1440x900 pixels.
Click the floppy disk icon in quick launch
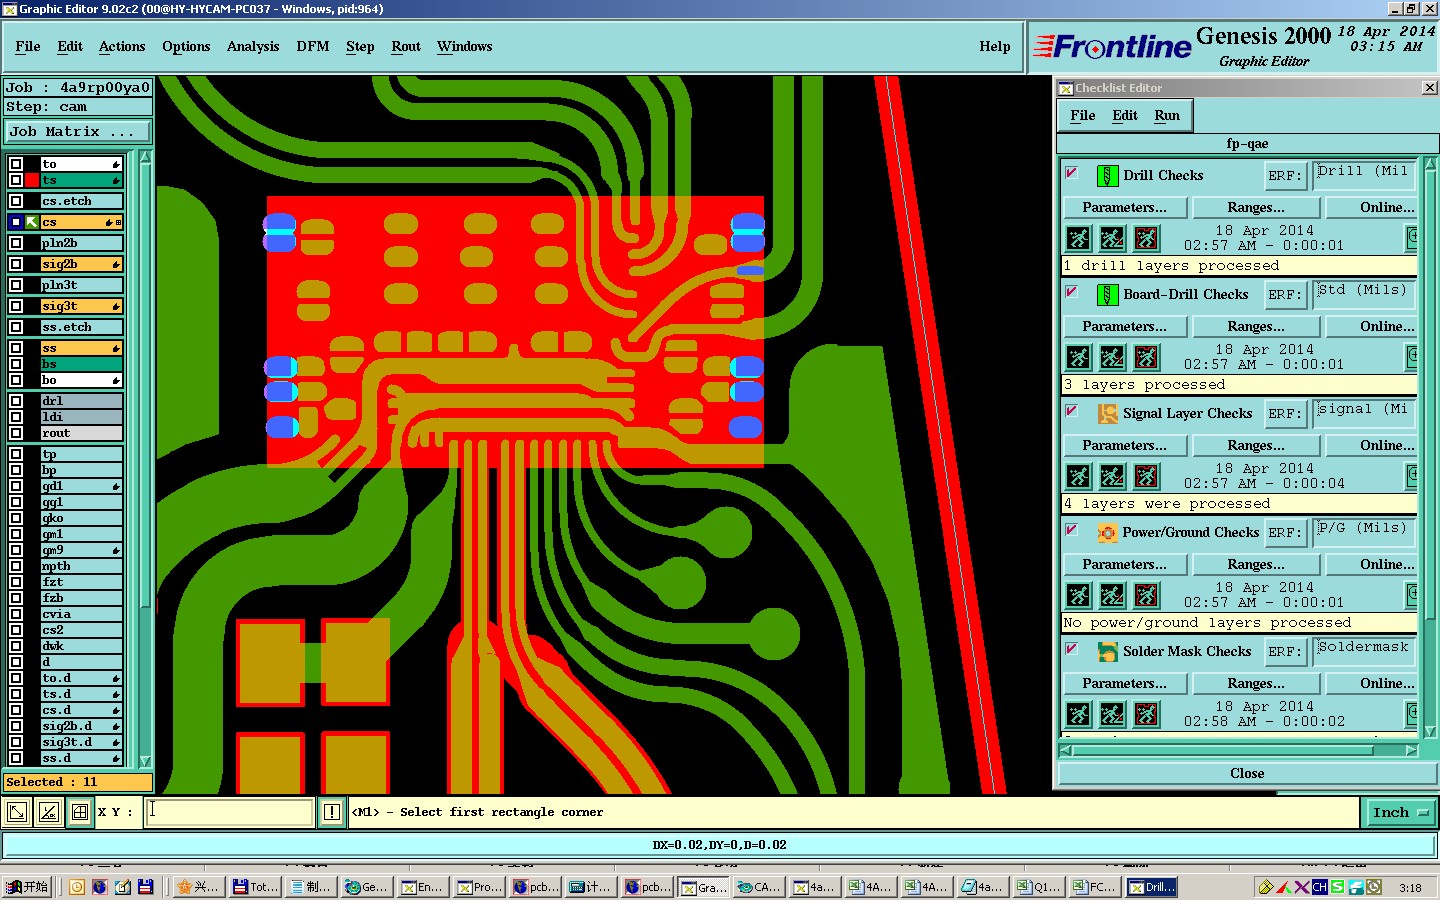pyautogui.click(x=146, y=887)
